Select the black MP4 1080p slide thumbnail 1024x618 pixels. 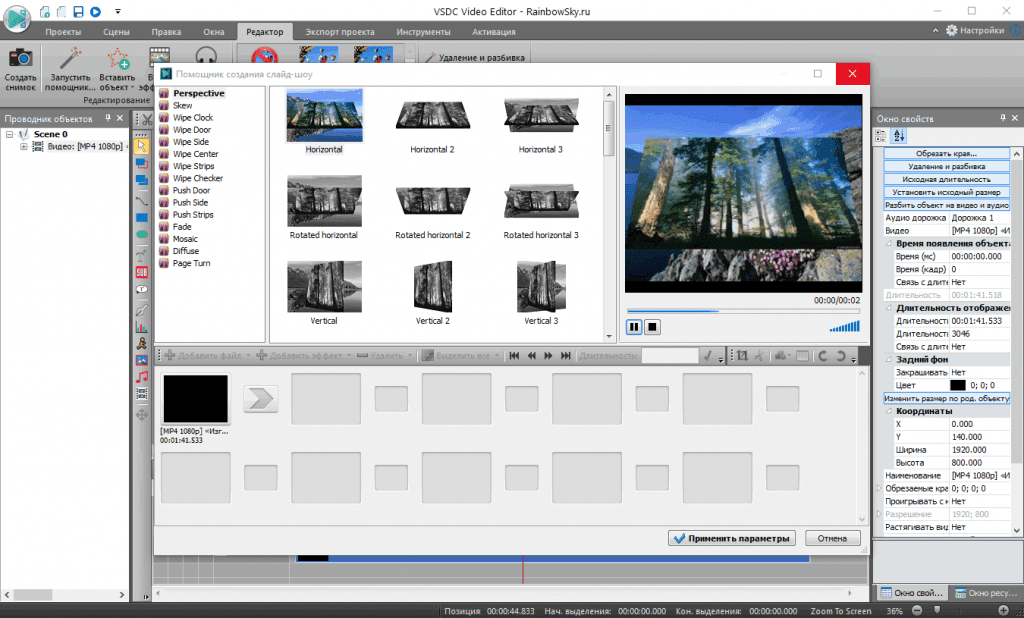[x=195, y=398]
